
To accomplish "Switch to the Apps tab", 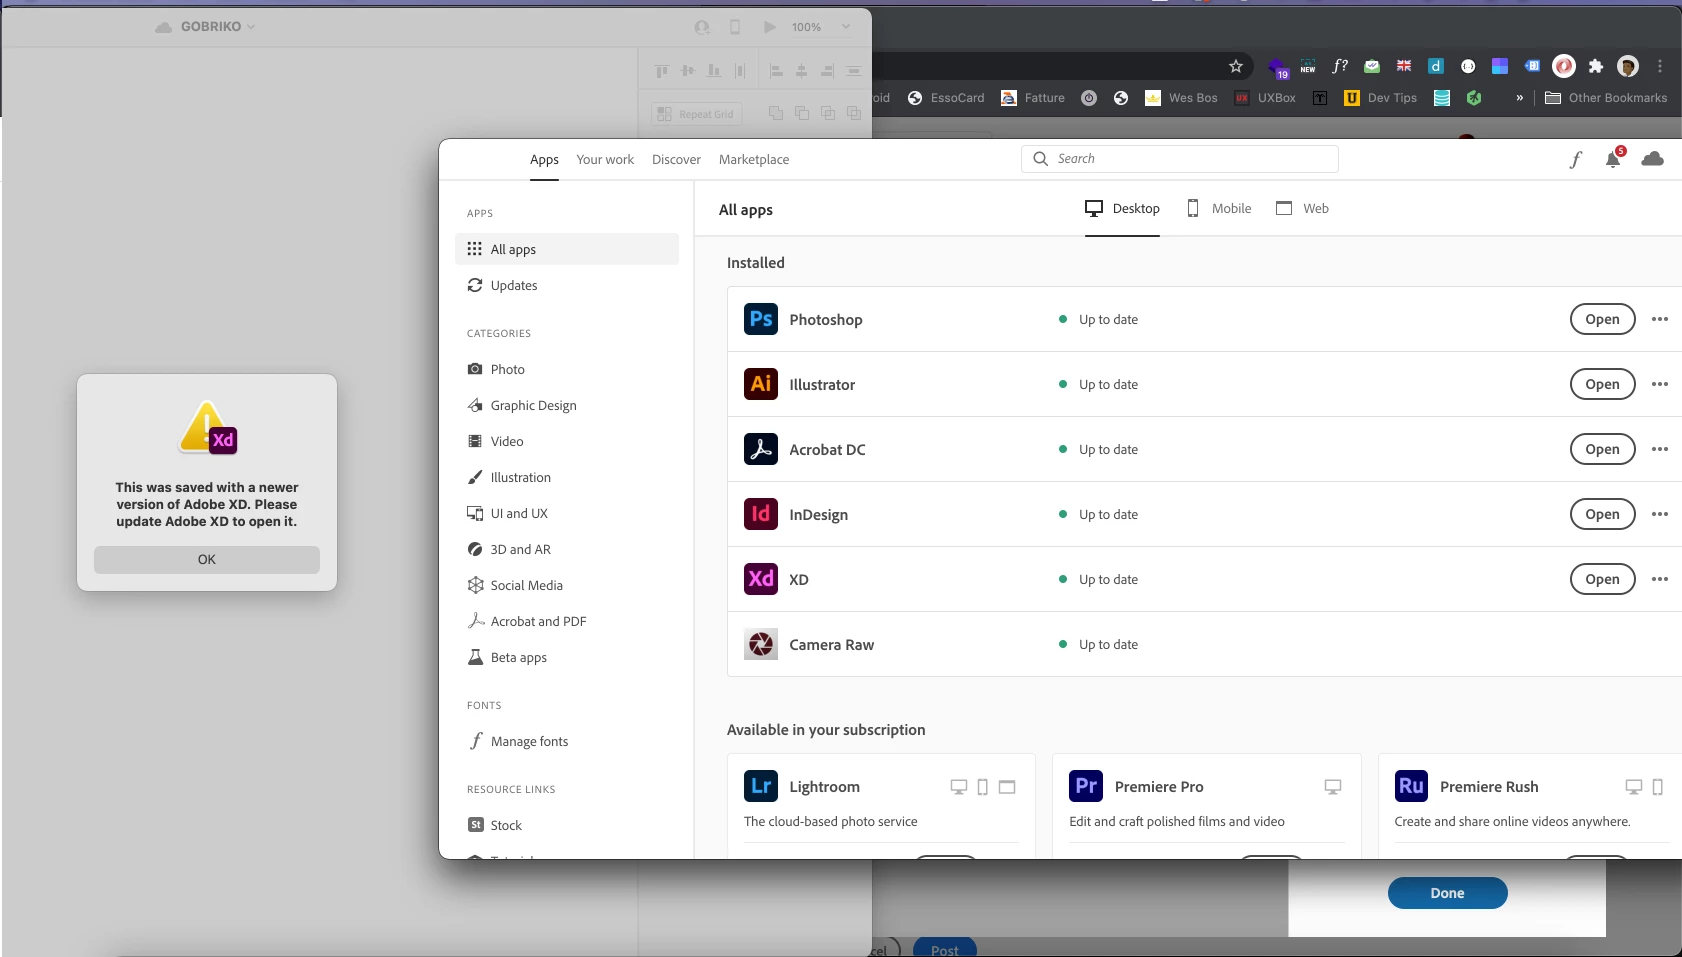I will pyautogui.click(x=544, y=159).
